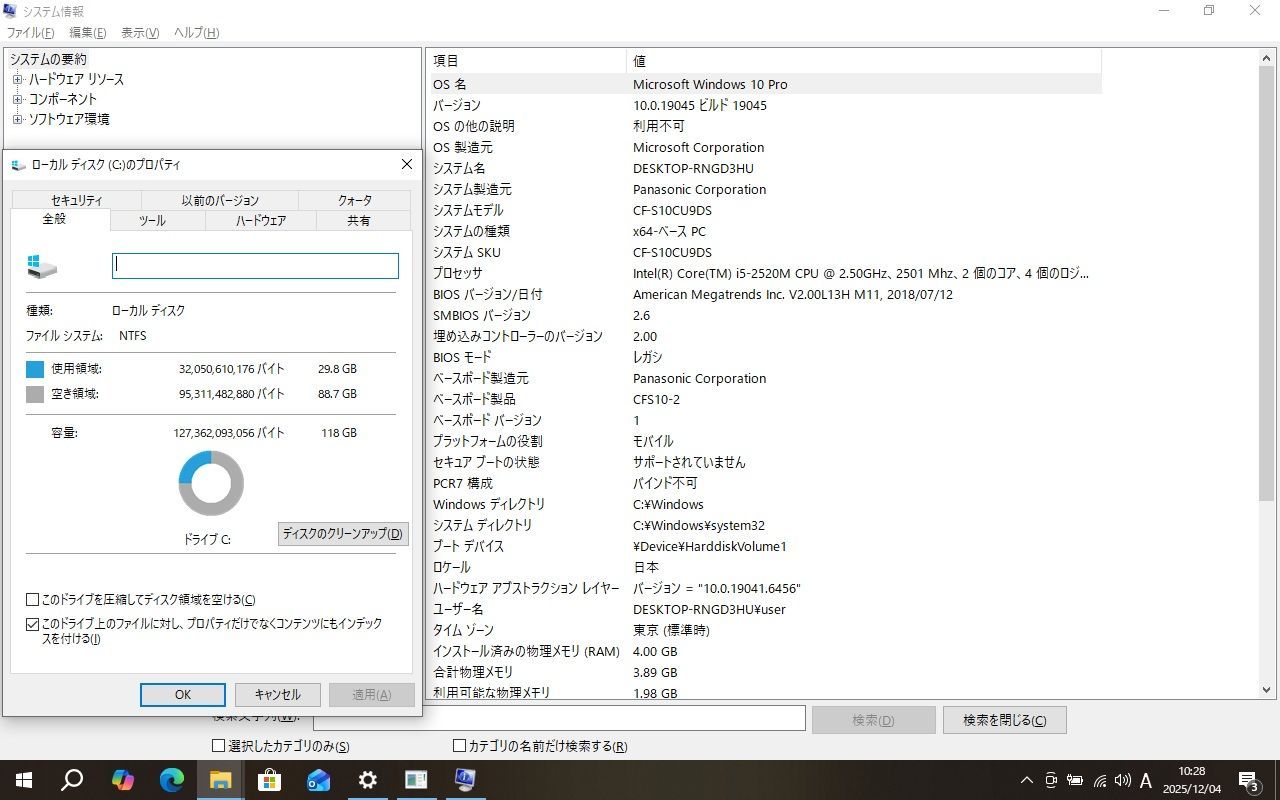Open Windows Settings from the taskbar
1280x800 pixels.
pyautogui.click(x=367, y=780)
